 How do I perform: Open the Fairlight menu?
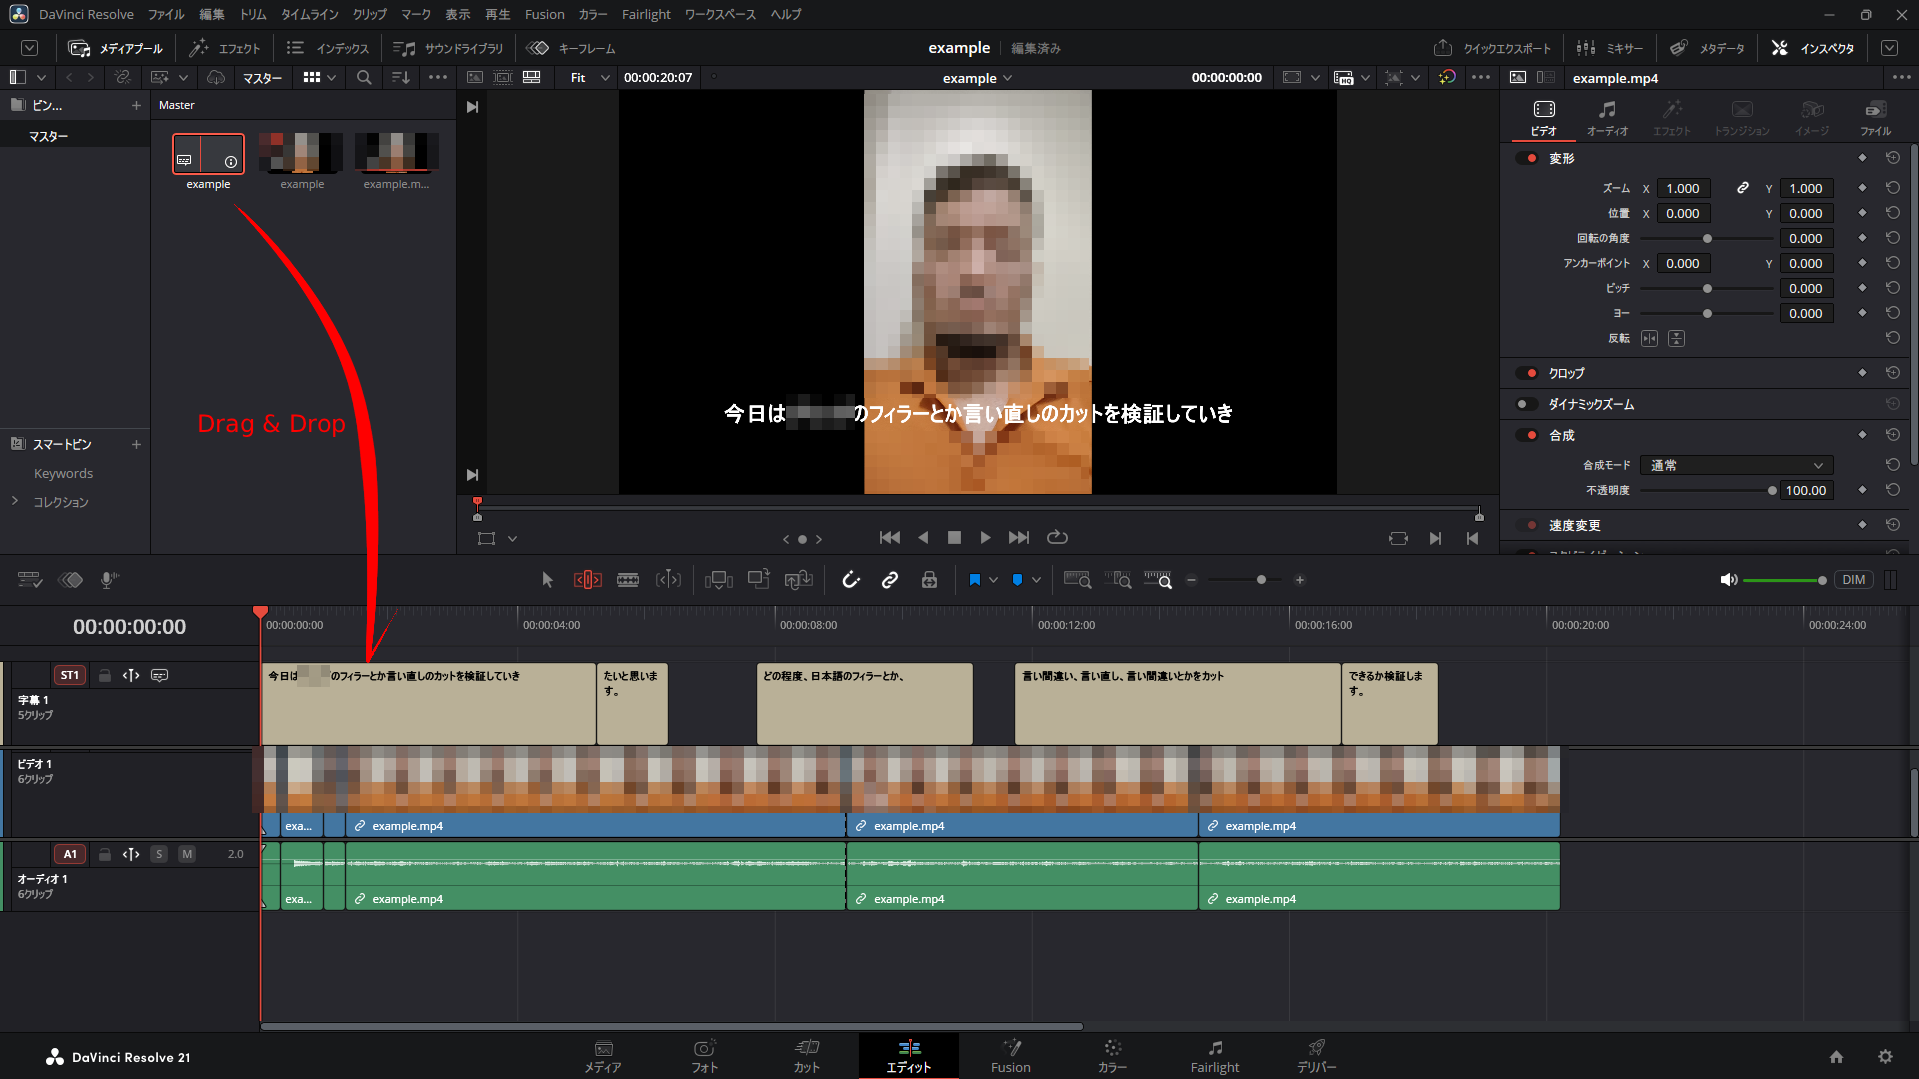tap(646, 14)
